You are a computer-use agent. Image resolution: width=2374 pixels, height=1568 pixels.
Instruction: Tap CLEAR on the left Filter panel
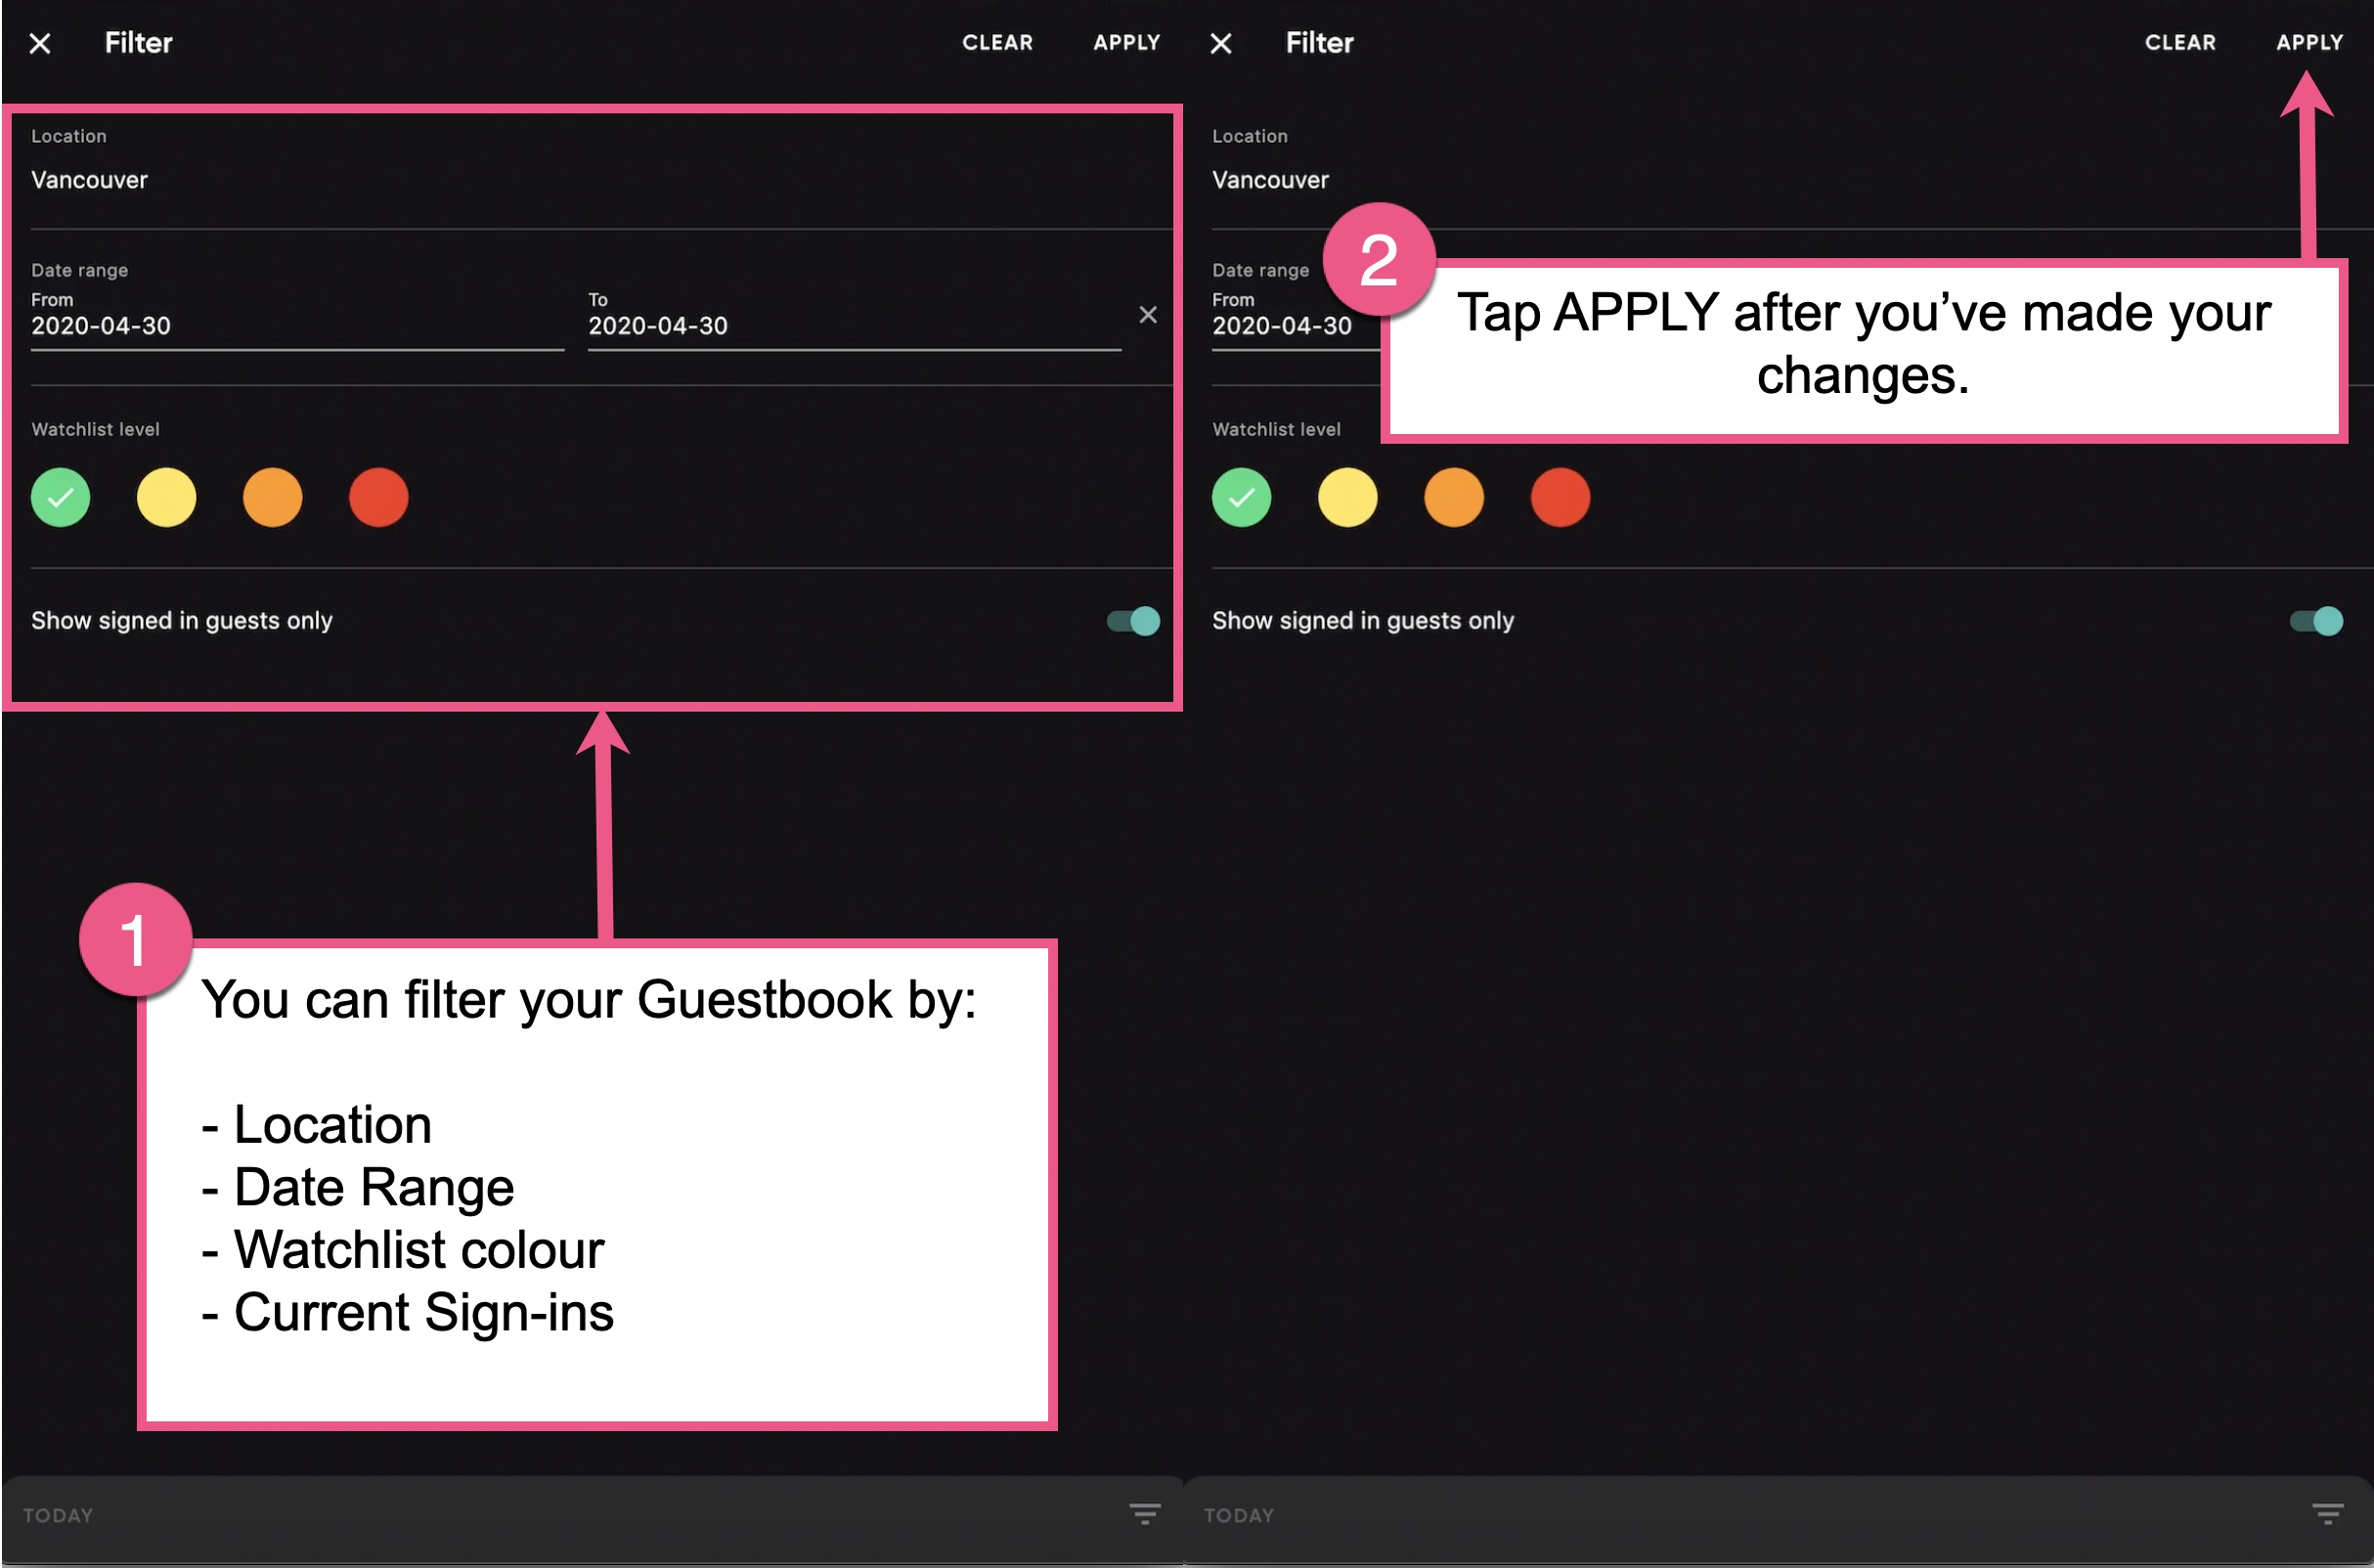(x=998, y=43)
